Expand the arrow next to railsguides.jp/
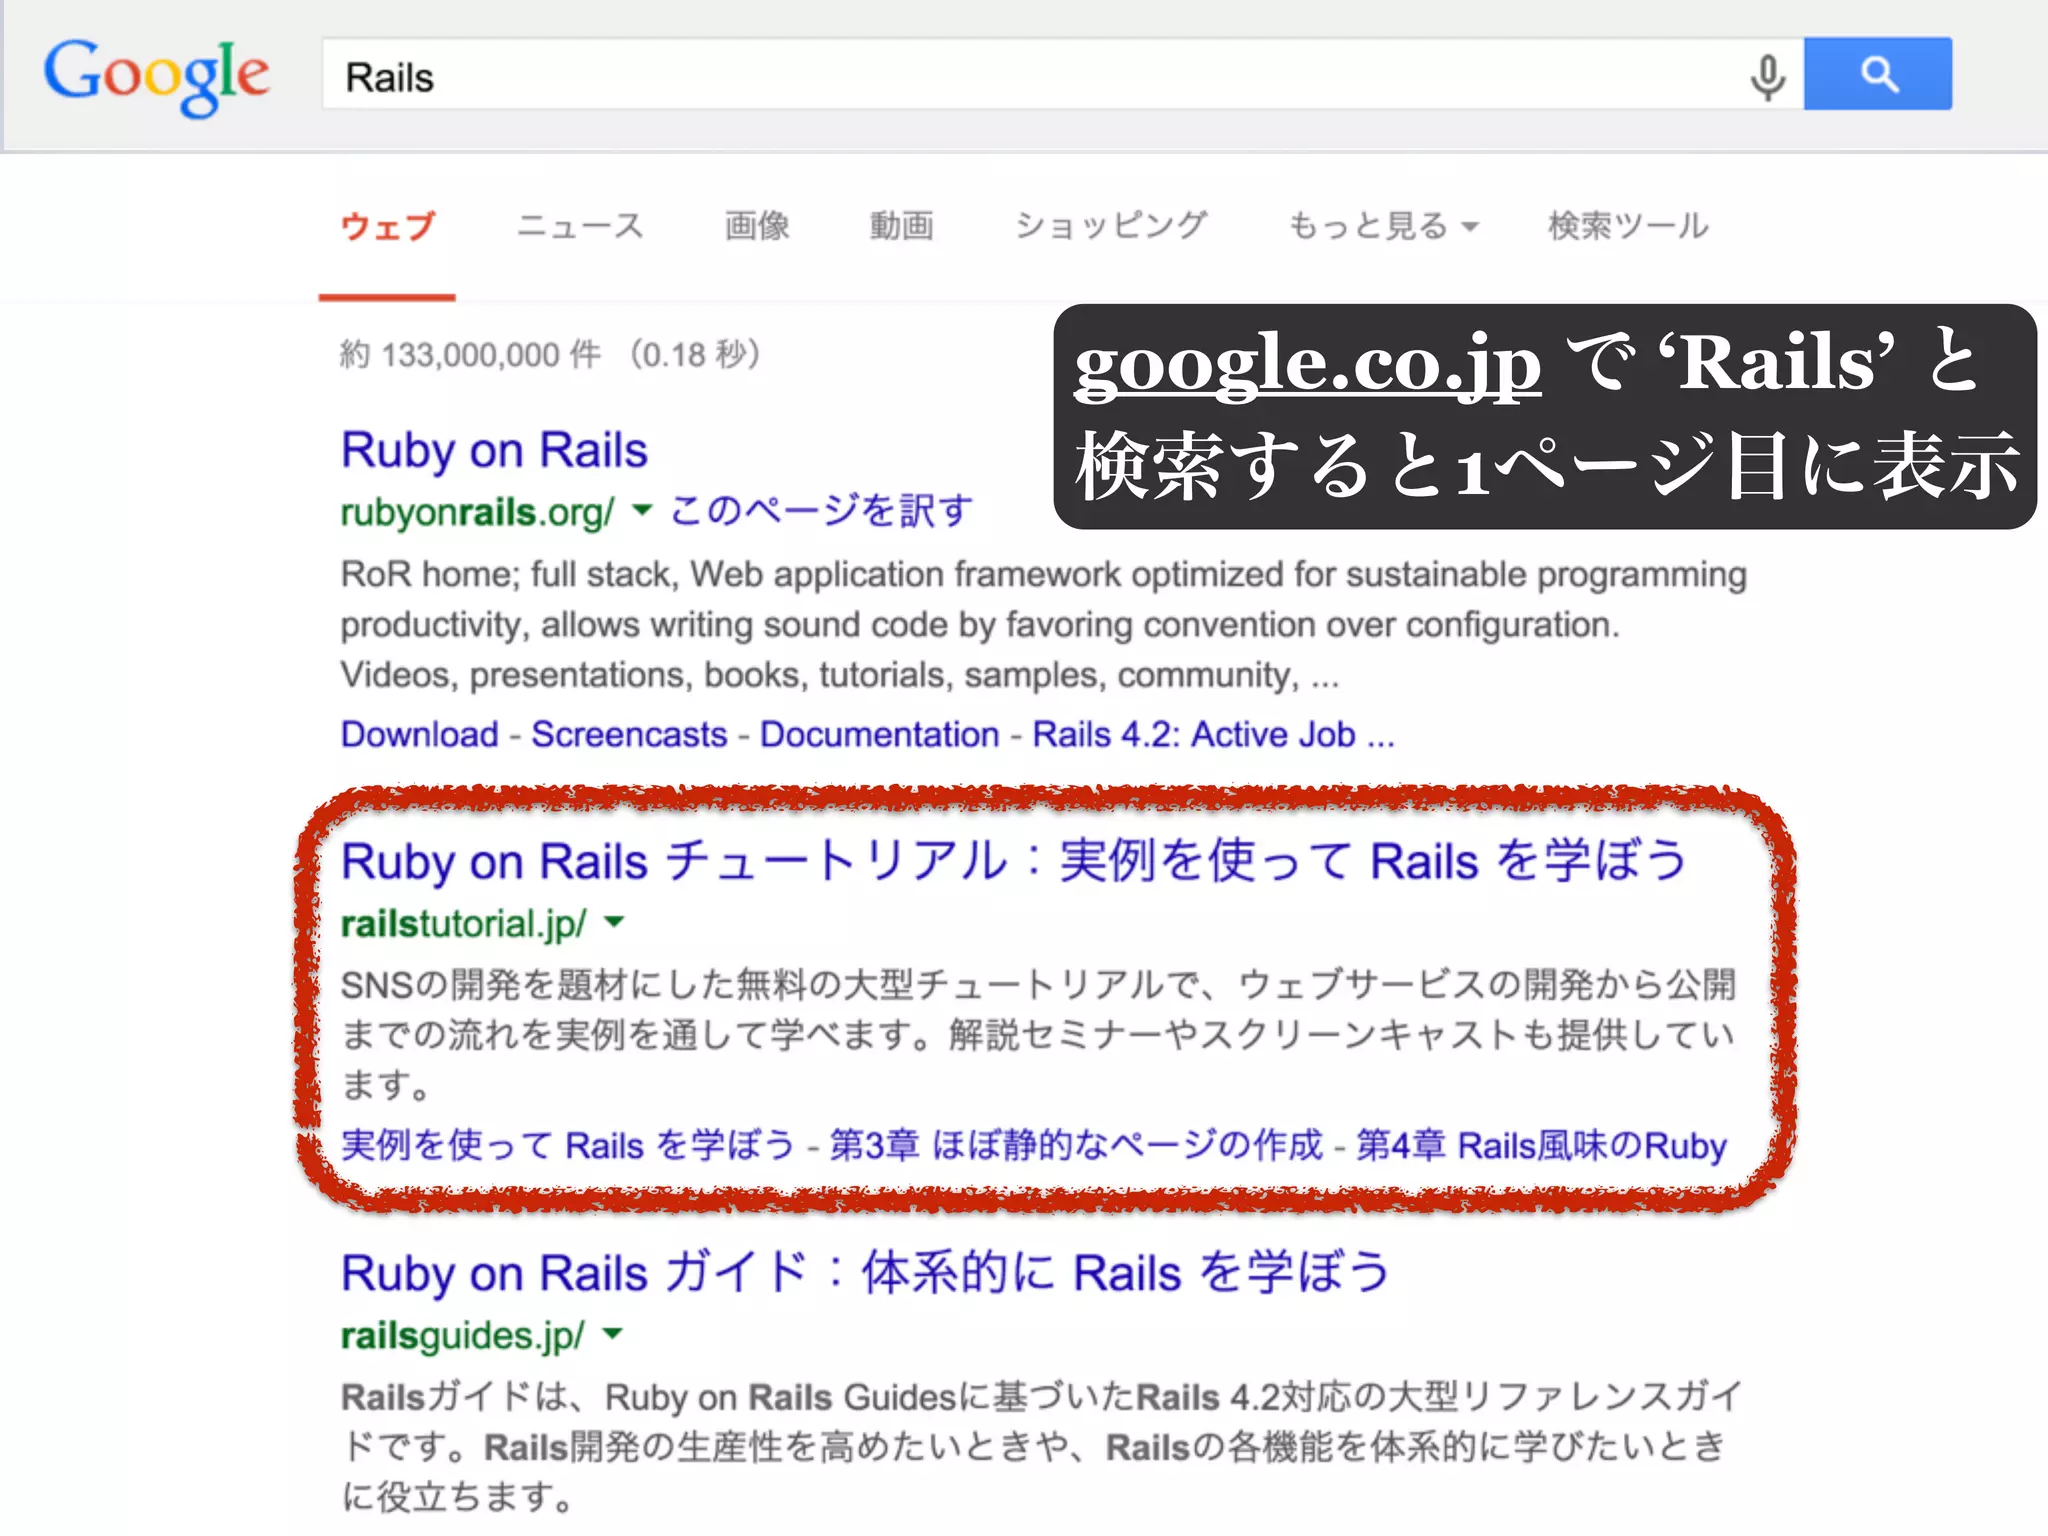Image resolution: width=2048 pixels, height=1536 pixels. [x=612, y=1334]
